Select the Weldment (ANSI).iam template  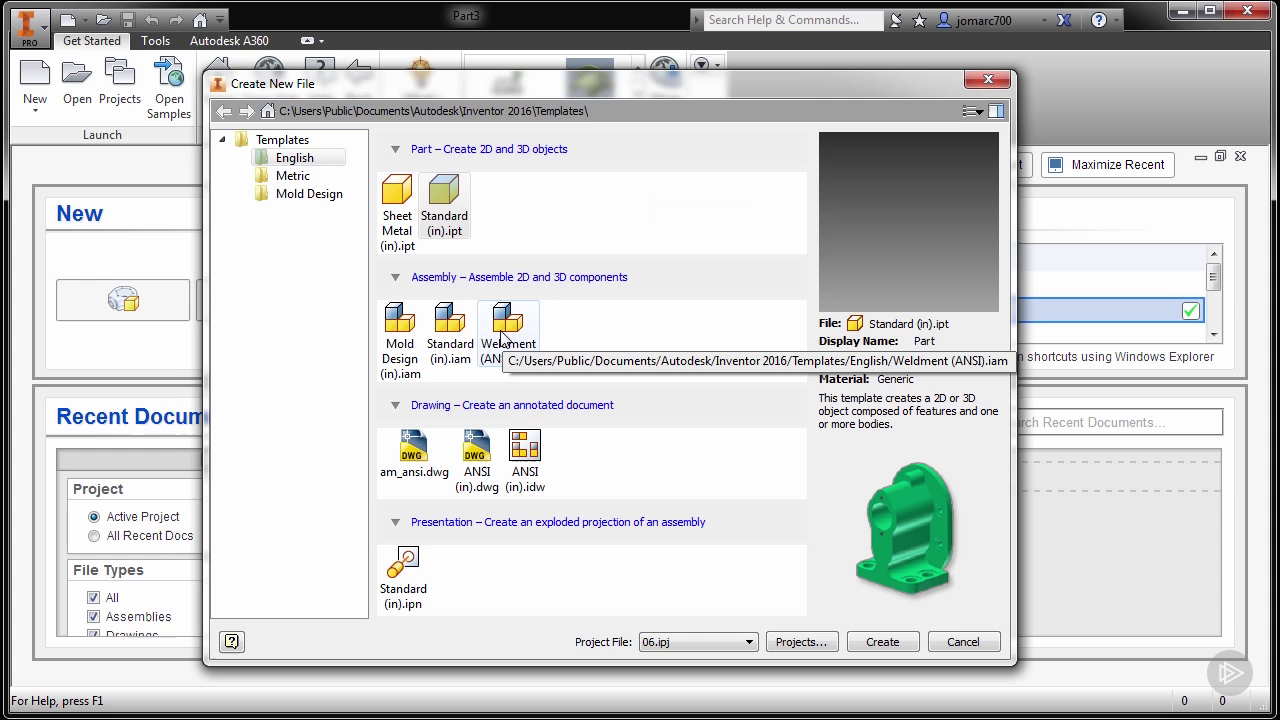[508, 334]
